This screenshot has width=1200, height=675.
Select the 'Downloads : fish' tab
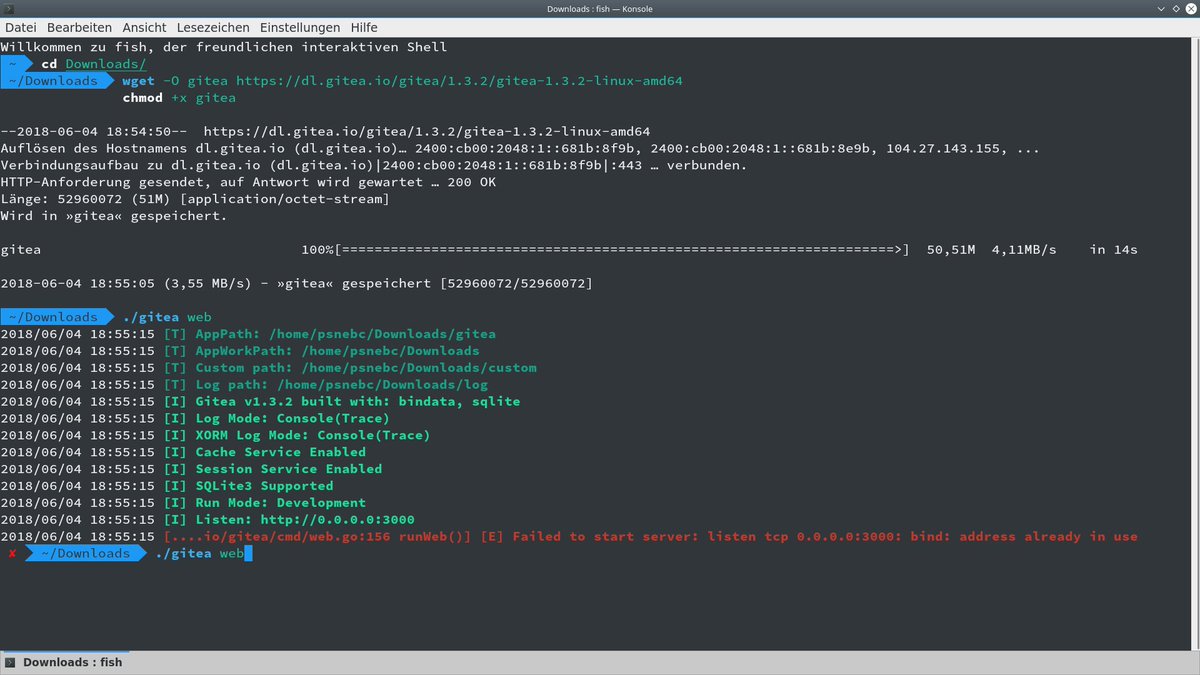tap(64, 662)
